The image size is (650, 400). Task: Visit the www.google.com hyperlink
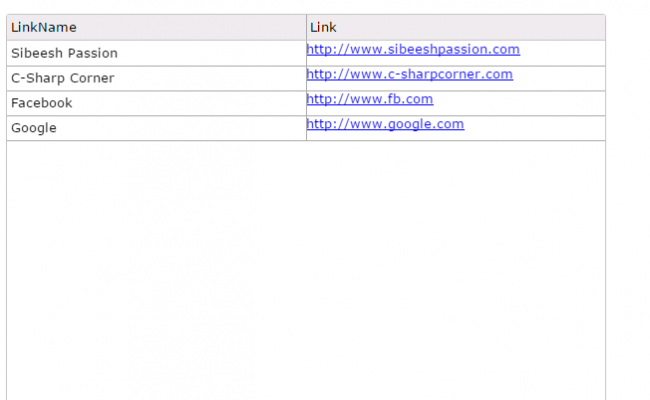coord(385,124)
